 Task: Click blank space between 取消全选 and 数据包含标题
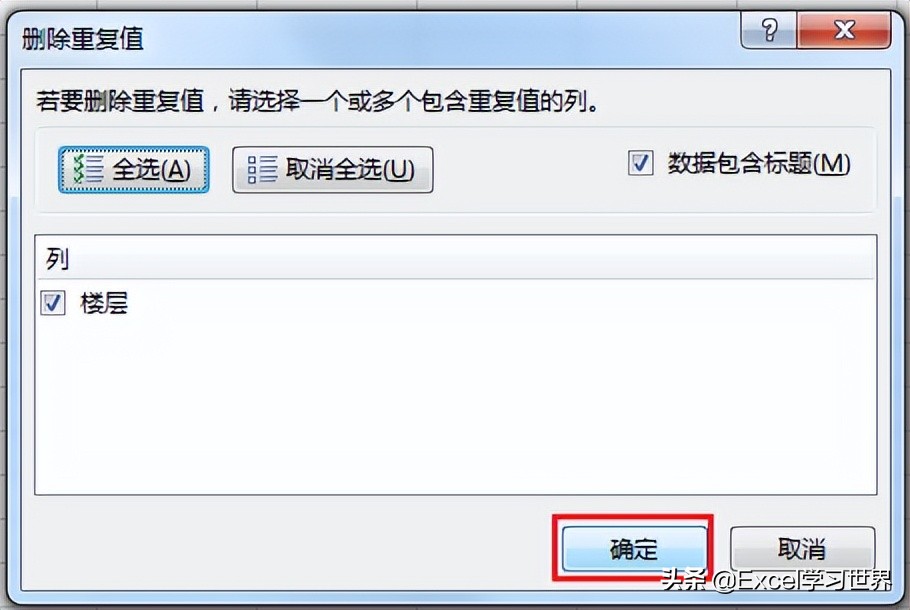528,169
